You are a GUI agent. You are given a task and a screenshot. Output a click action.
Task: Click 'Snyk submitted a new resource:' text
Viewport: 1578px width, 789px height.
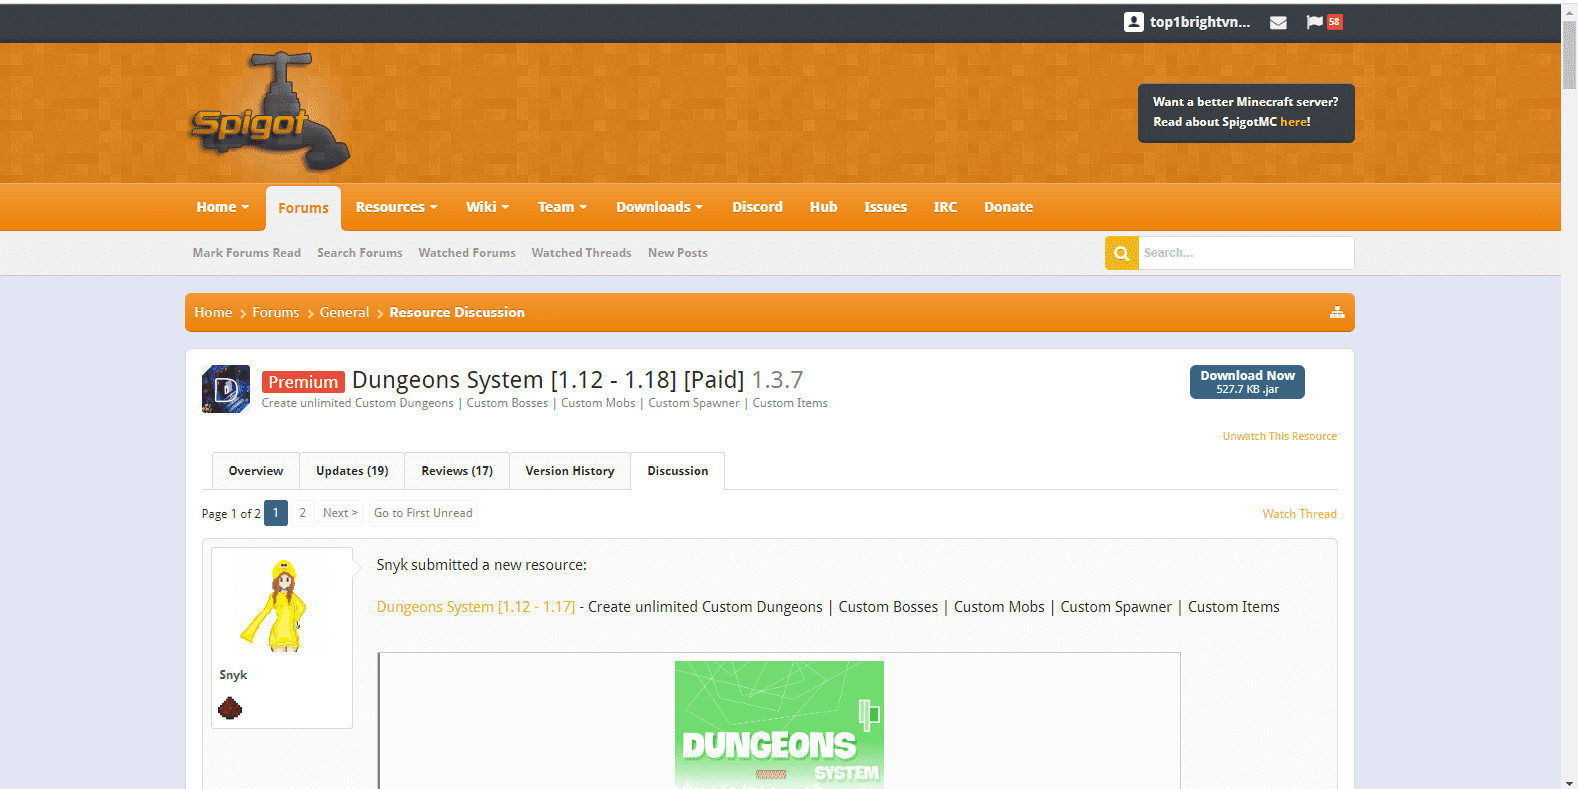[482, 565]
